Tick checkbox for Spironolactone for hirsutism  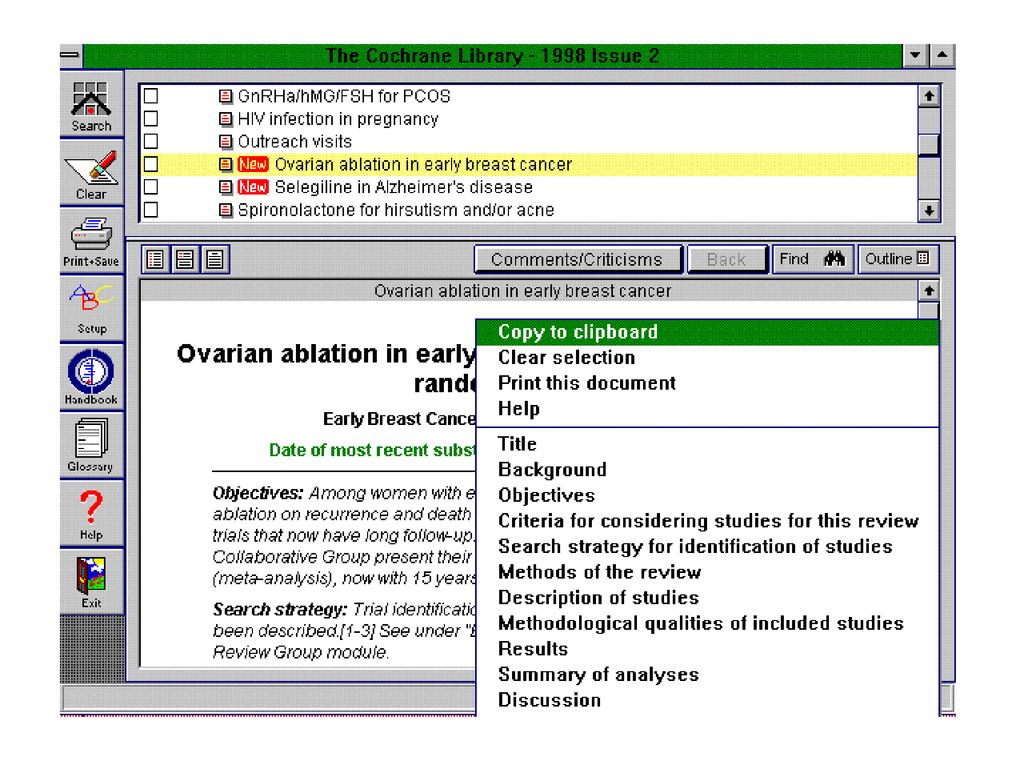click(x=151, y=210)
